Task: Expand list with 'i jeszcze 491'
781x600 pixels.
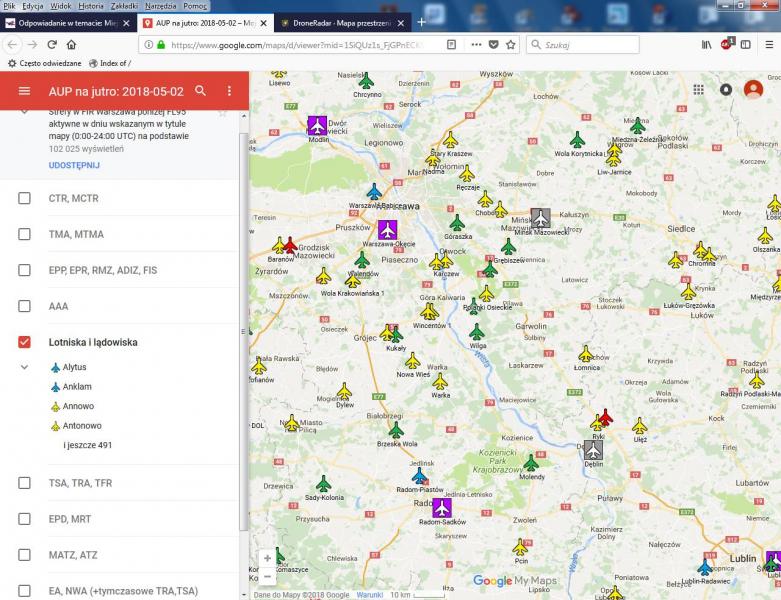Action: pos(87,445)
